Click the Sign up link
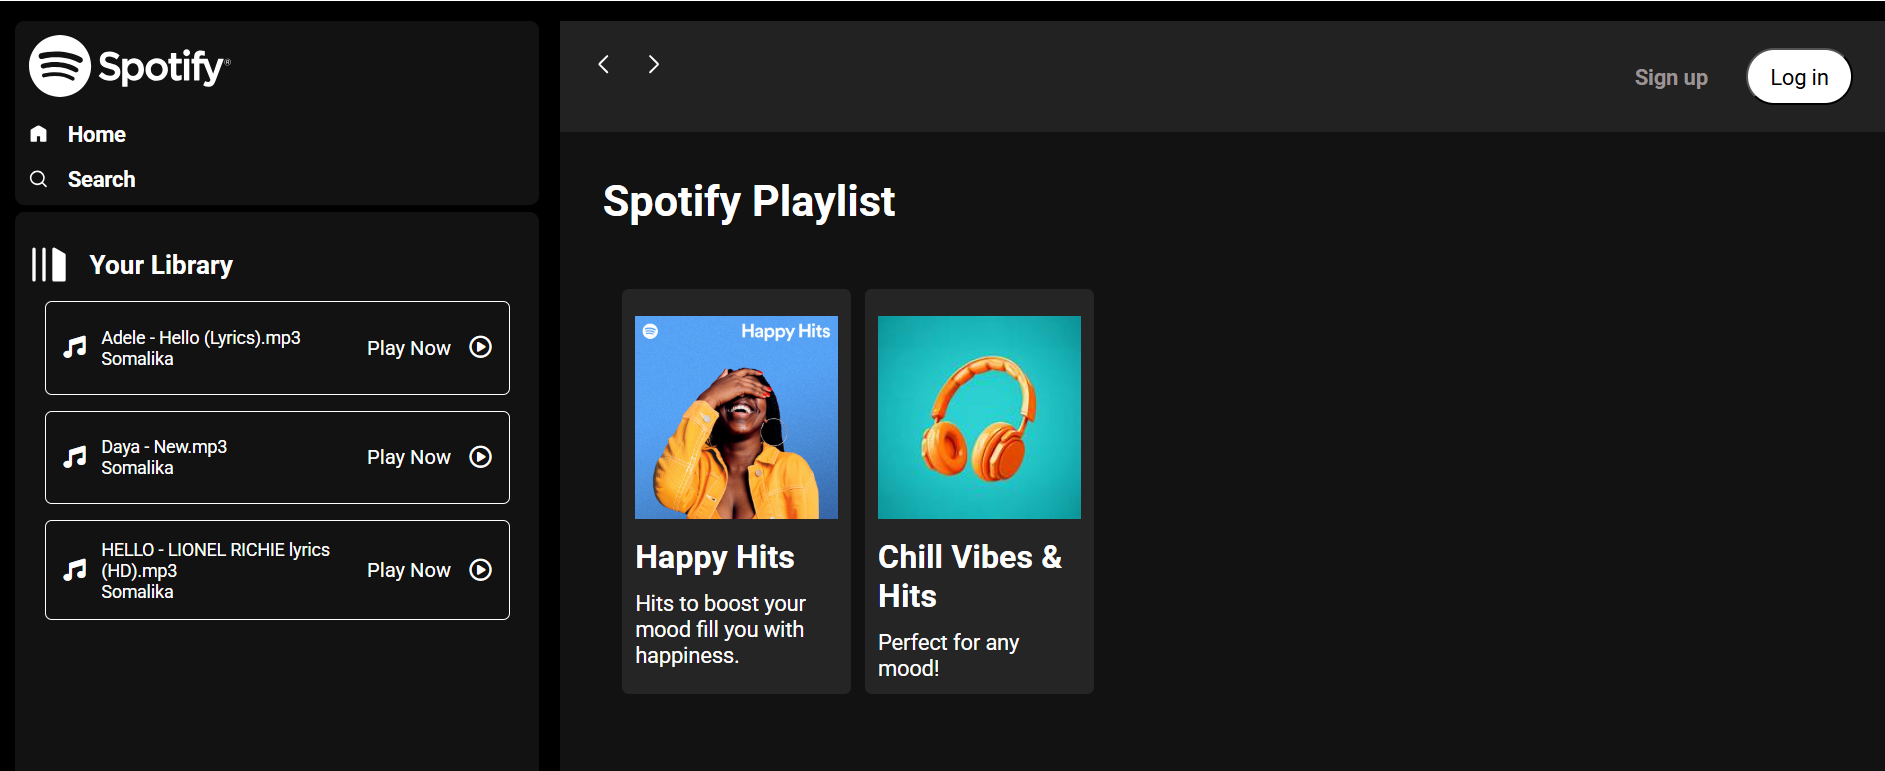1885x771 pixels. (x=1671, y=77)
